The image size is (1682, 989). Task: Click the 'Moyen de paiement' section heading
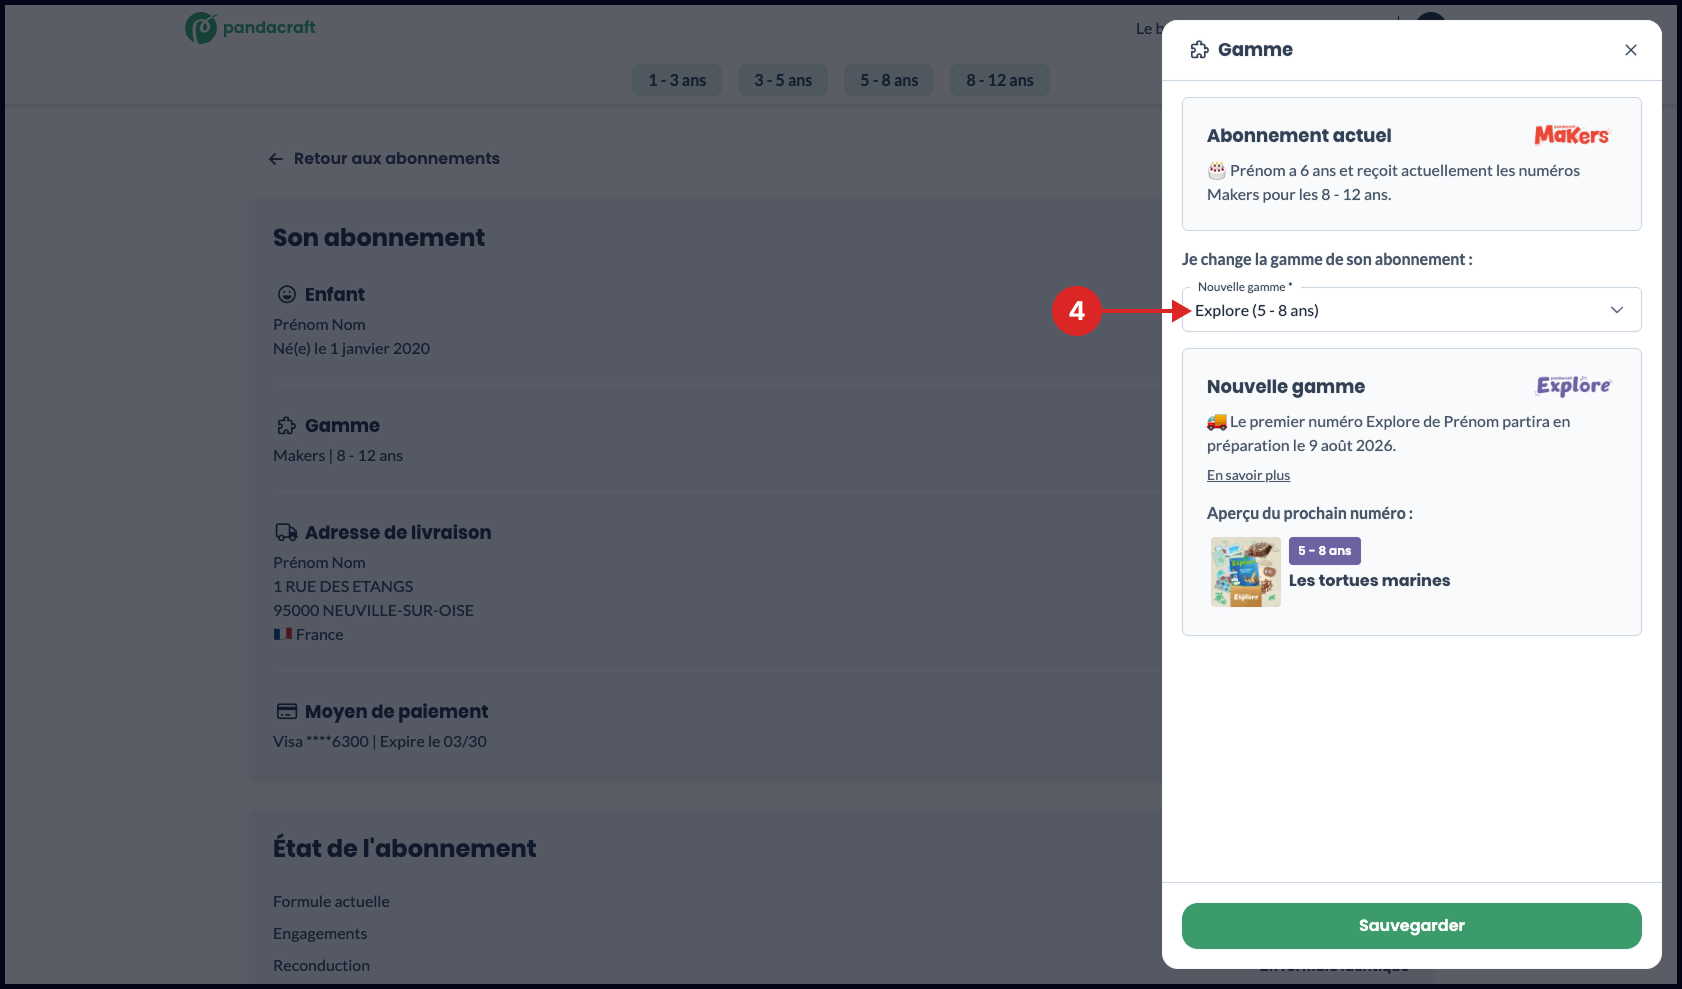[x=396, y=711]
